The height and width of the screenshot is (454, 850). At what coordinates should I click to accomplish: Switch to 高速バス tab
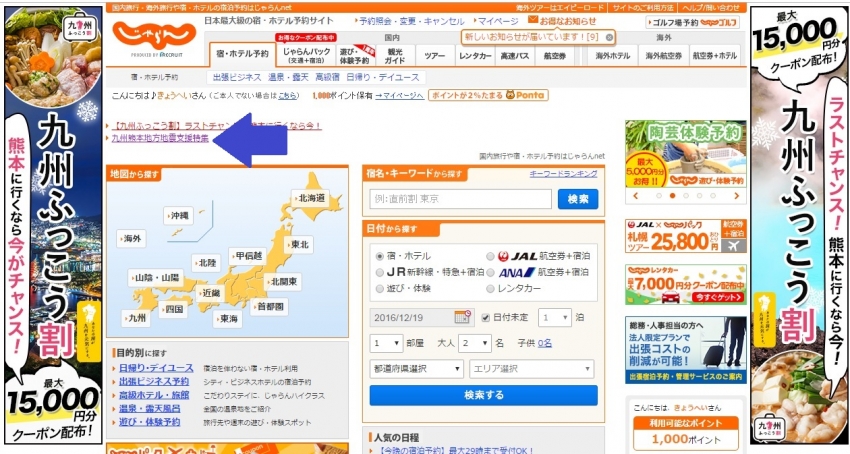pos(515,55)
